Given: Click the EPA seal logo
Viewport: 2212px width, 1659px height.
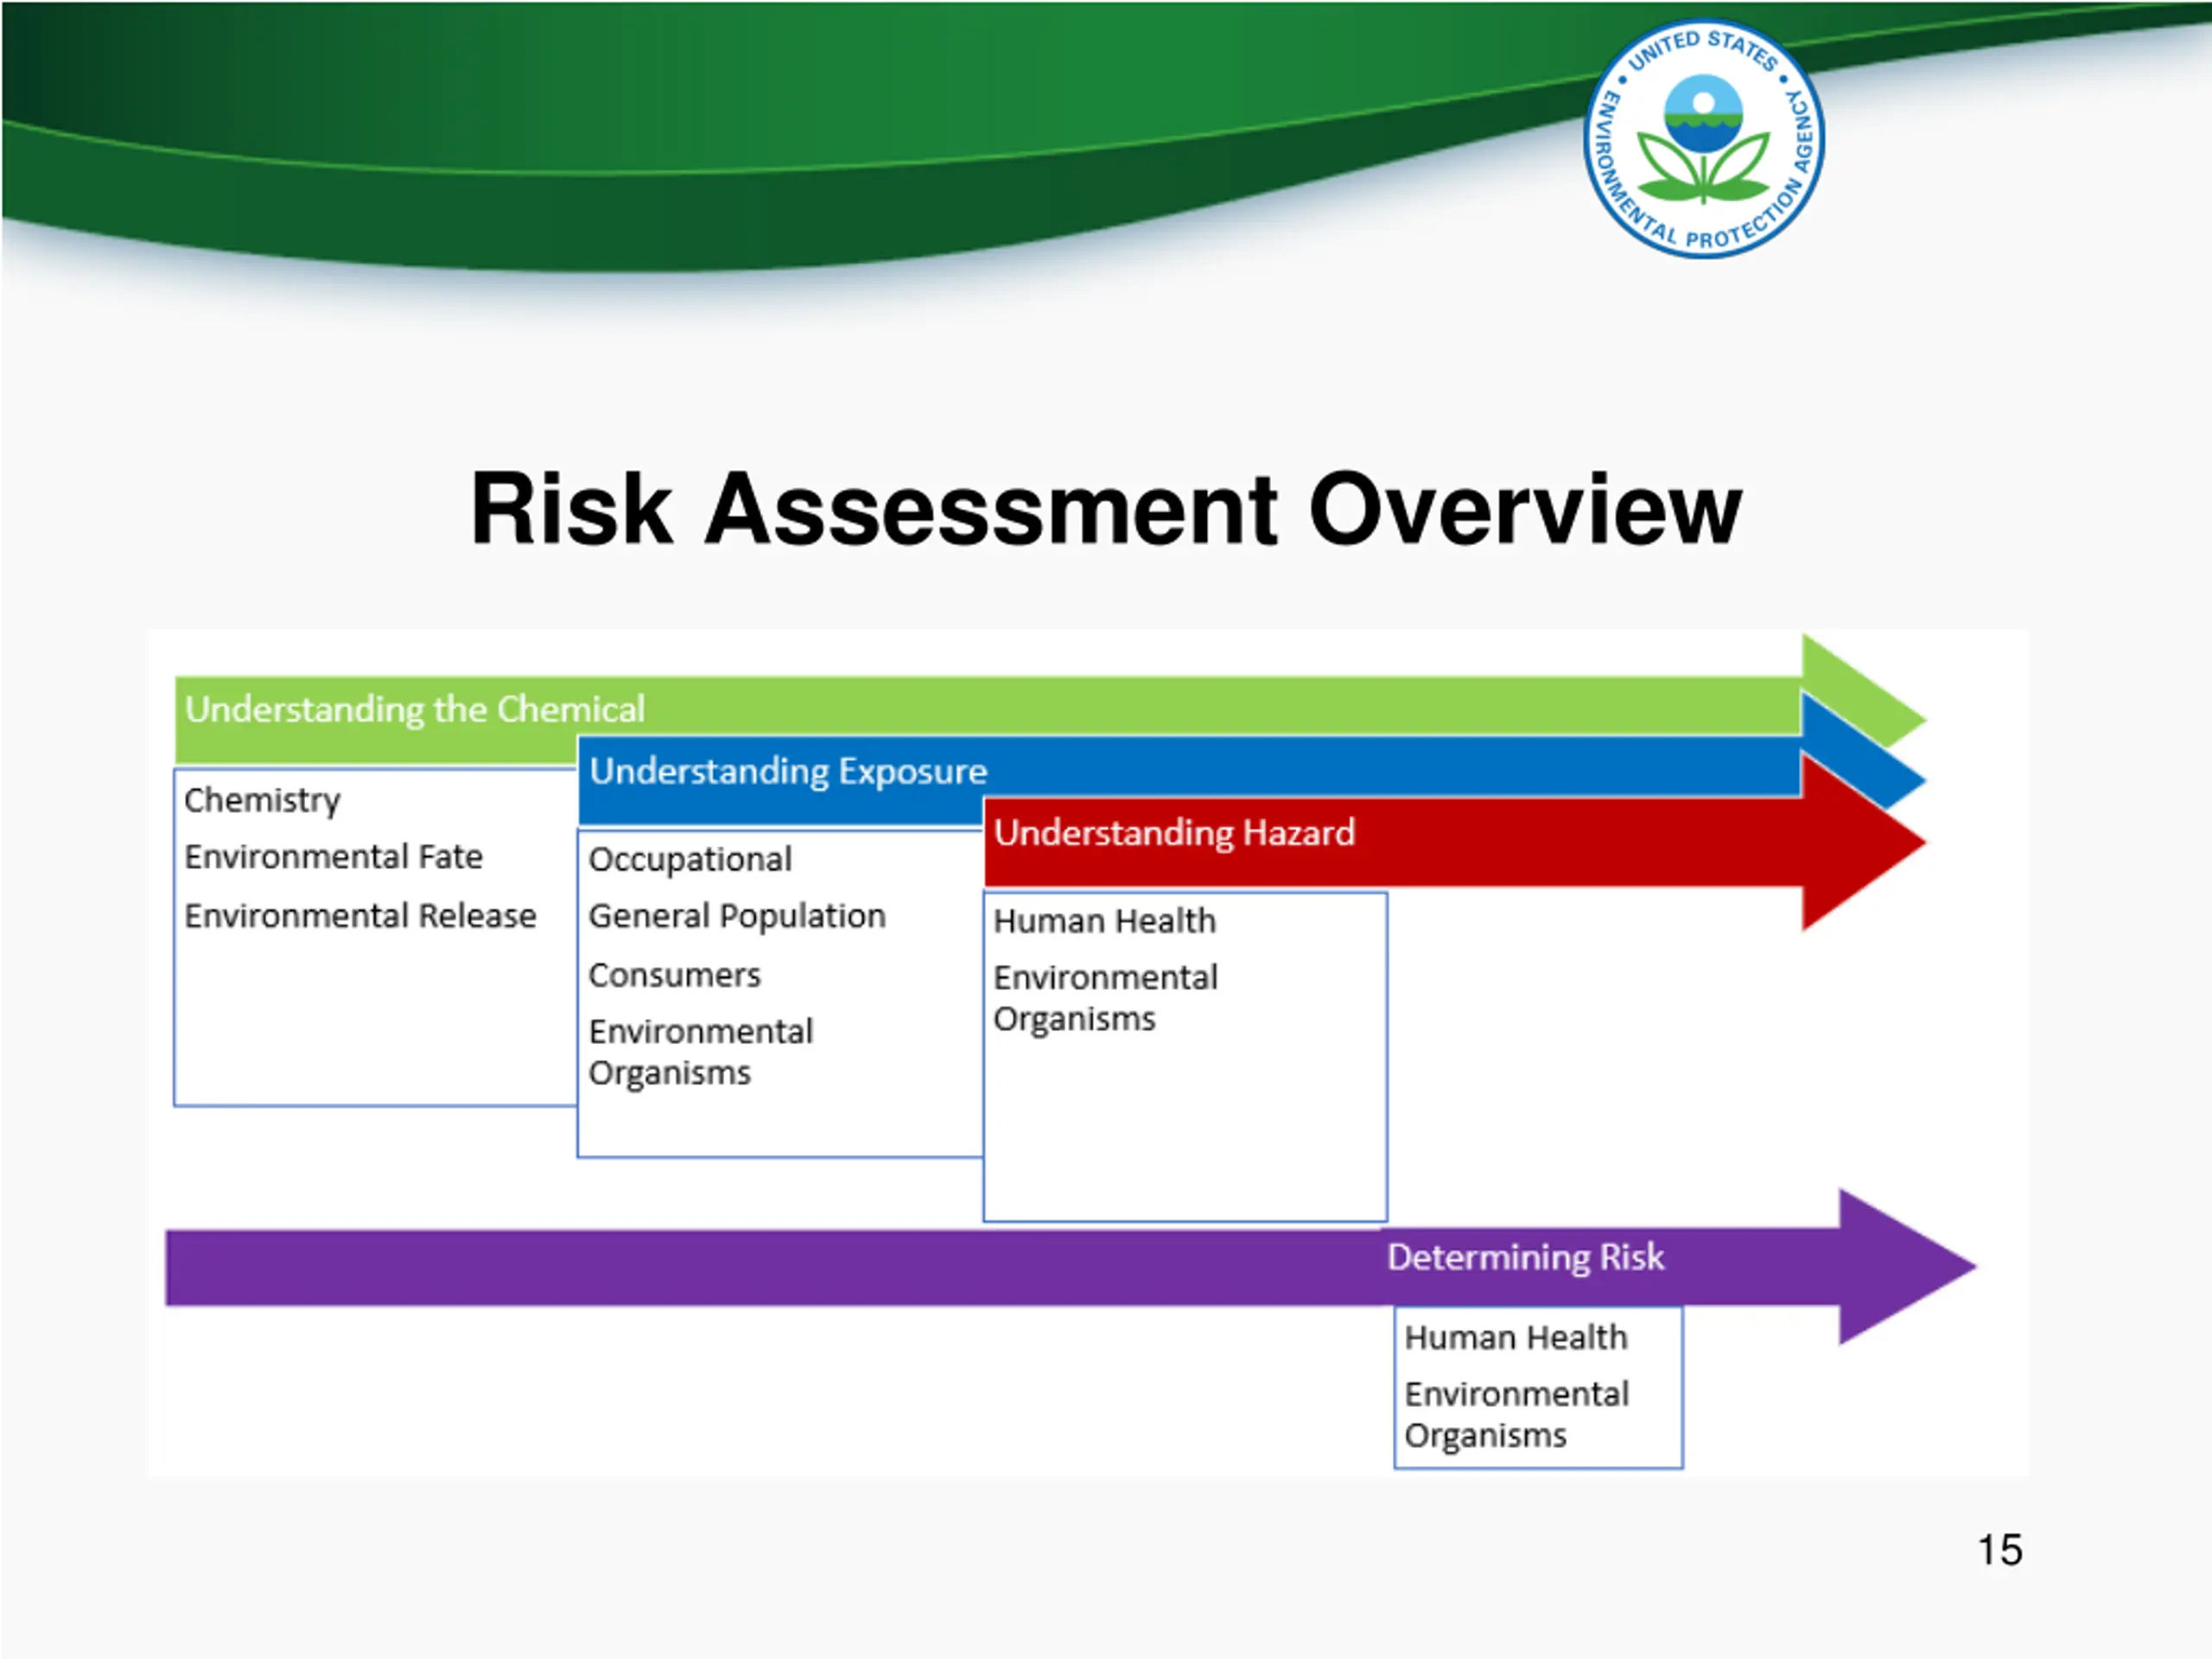Looking at the screenshot, I should tap(1704, 139).
